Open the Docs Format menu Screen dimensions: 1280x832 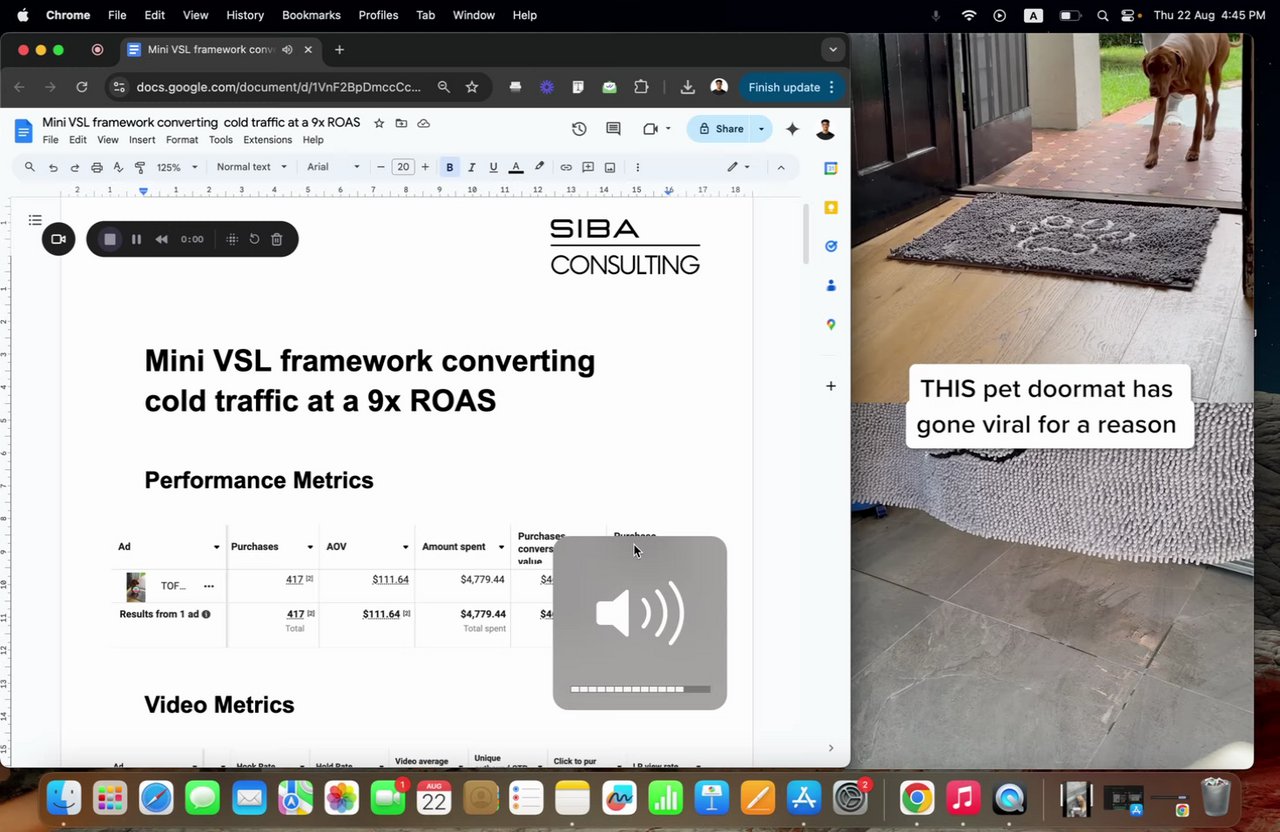pos(182,140)
